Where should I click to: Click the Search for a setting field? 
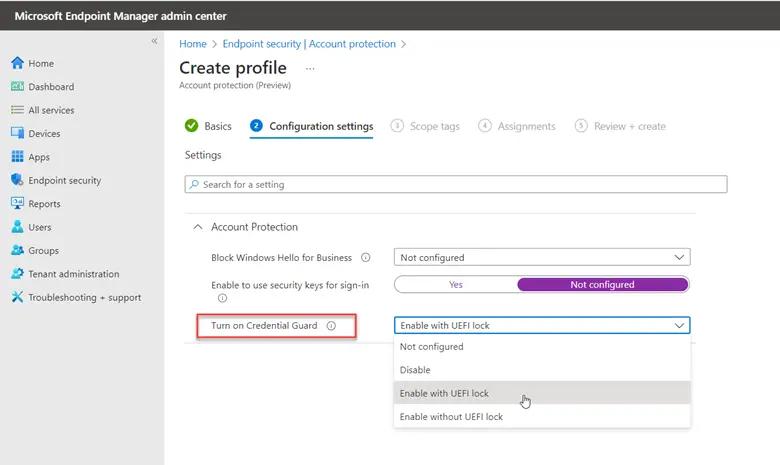tap(456, 185)
